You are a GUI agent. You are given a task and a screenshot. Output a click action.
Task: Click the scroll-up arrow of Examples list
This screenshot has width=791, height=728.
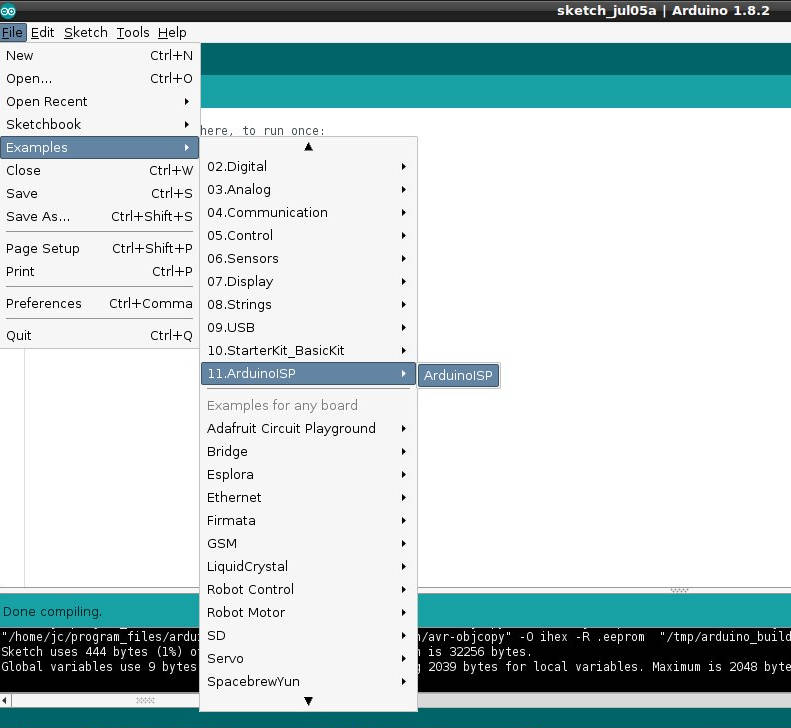(x=308, y=147)
